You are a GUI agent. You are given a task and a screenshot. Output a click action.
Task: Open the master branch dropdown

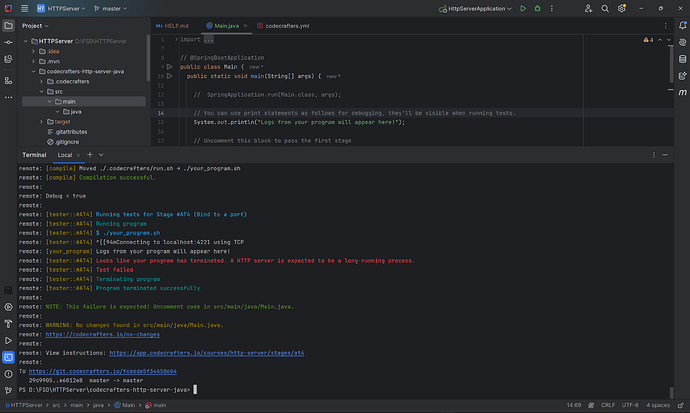point(110,8)
